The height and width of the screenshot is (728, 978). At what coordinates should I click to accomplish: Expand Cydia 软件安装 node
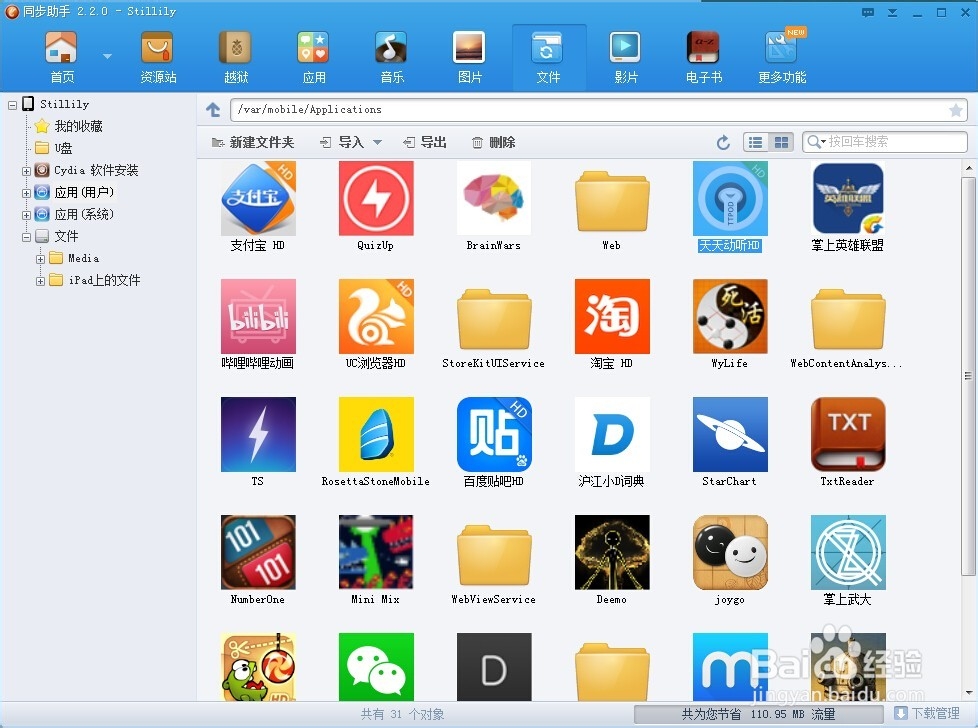click(x=26, y=171)
